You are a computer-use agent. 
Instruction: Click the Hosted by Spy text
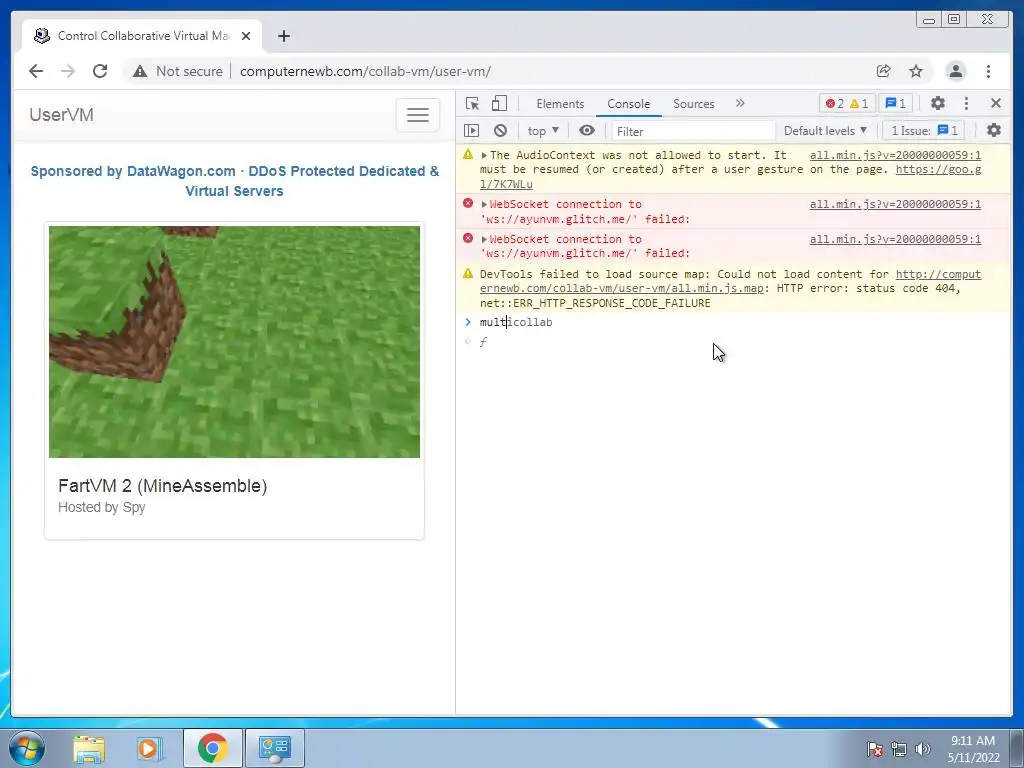click(x=101, y=507)
